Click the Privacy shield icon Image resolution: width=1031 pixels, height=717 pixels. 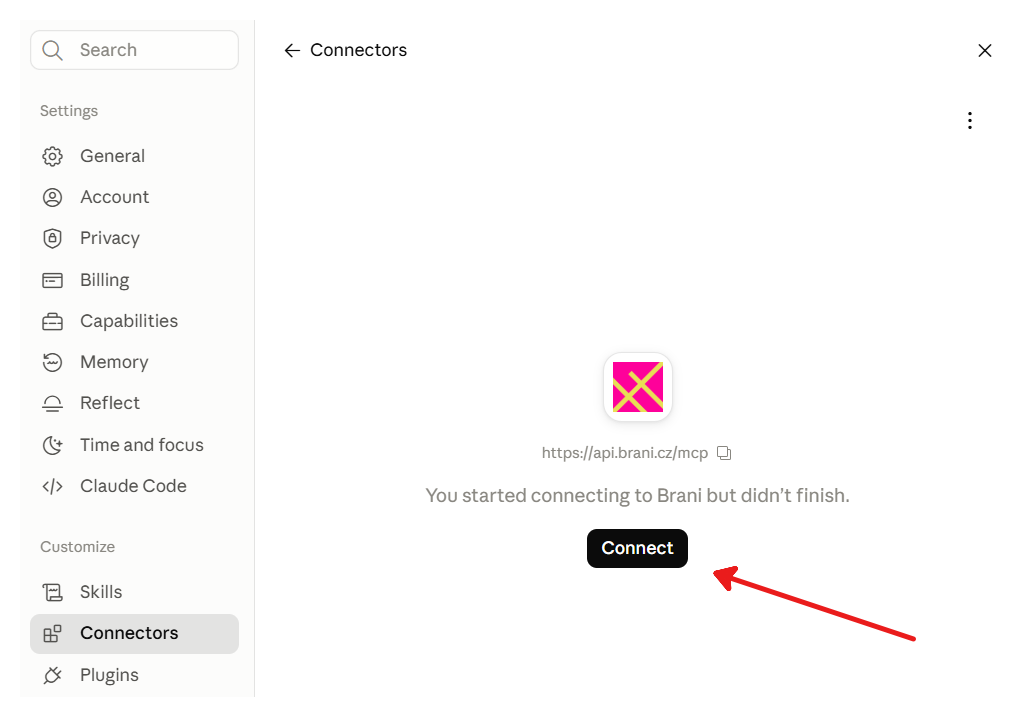click(x=53, y=238)
